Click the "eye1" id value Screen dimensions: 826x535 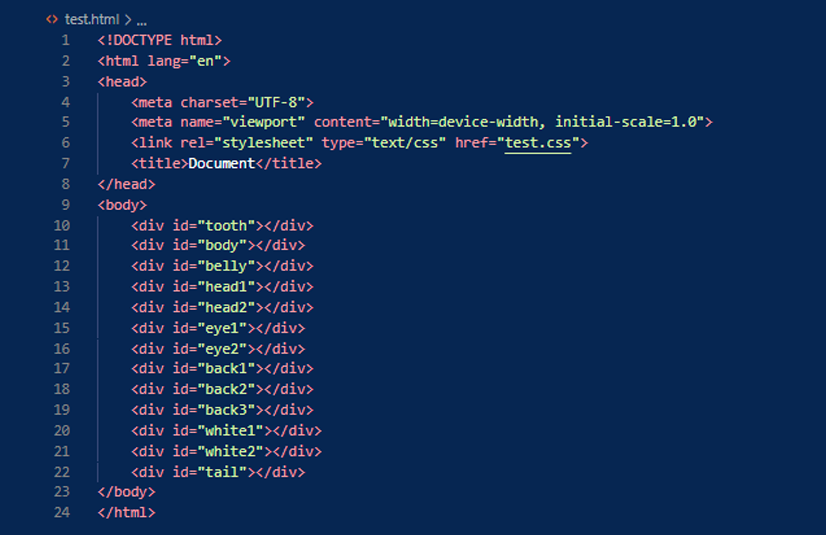[225, 328]
